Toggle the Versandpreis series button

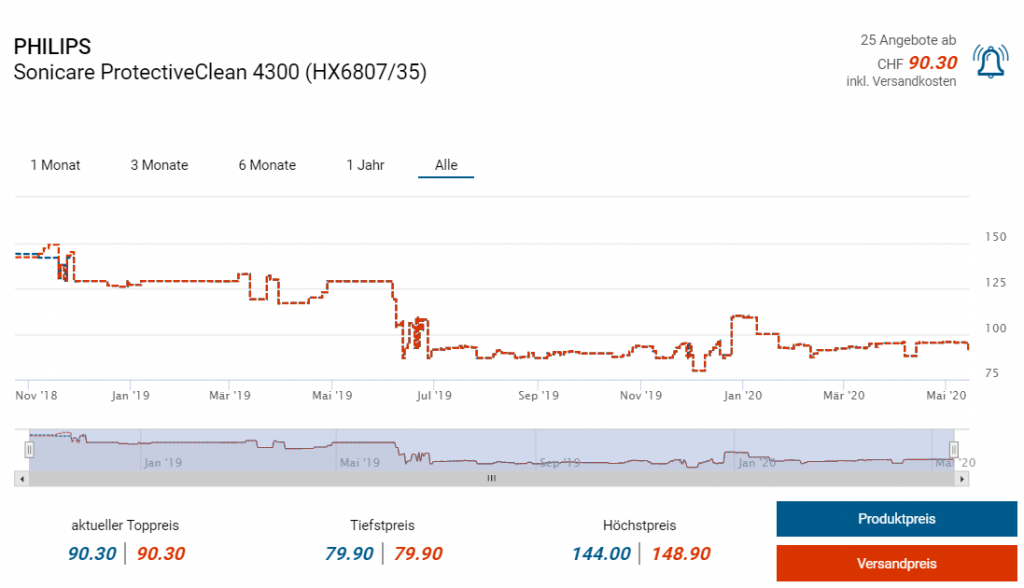click(x=896, y=563)
